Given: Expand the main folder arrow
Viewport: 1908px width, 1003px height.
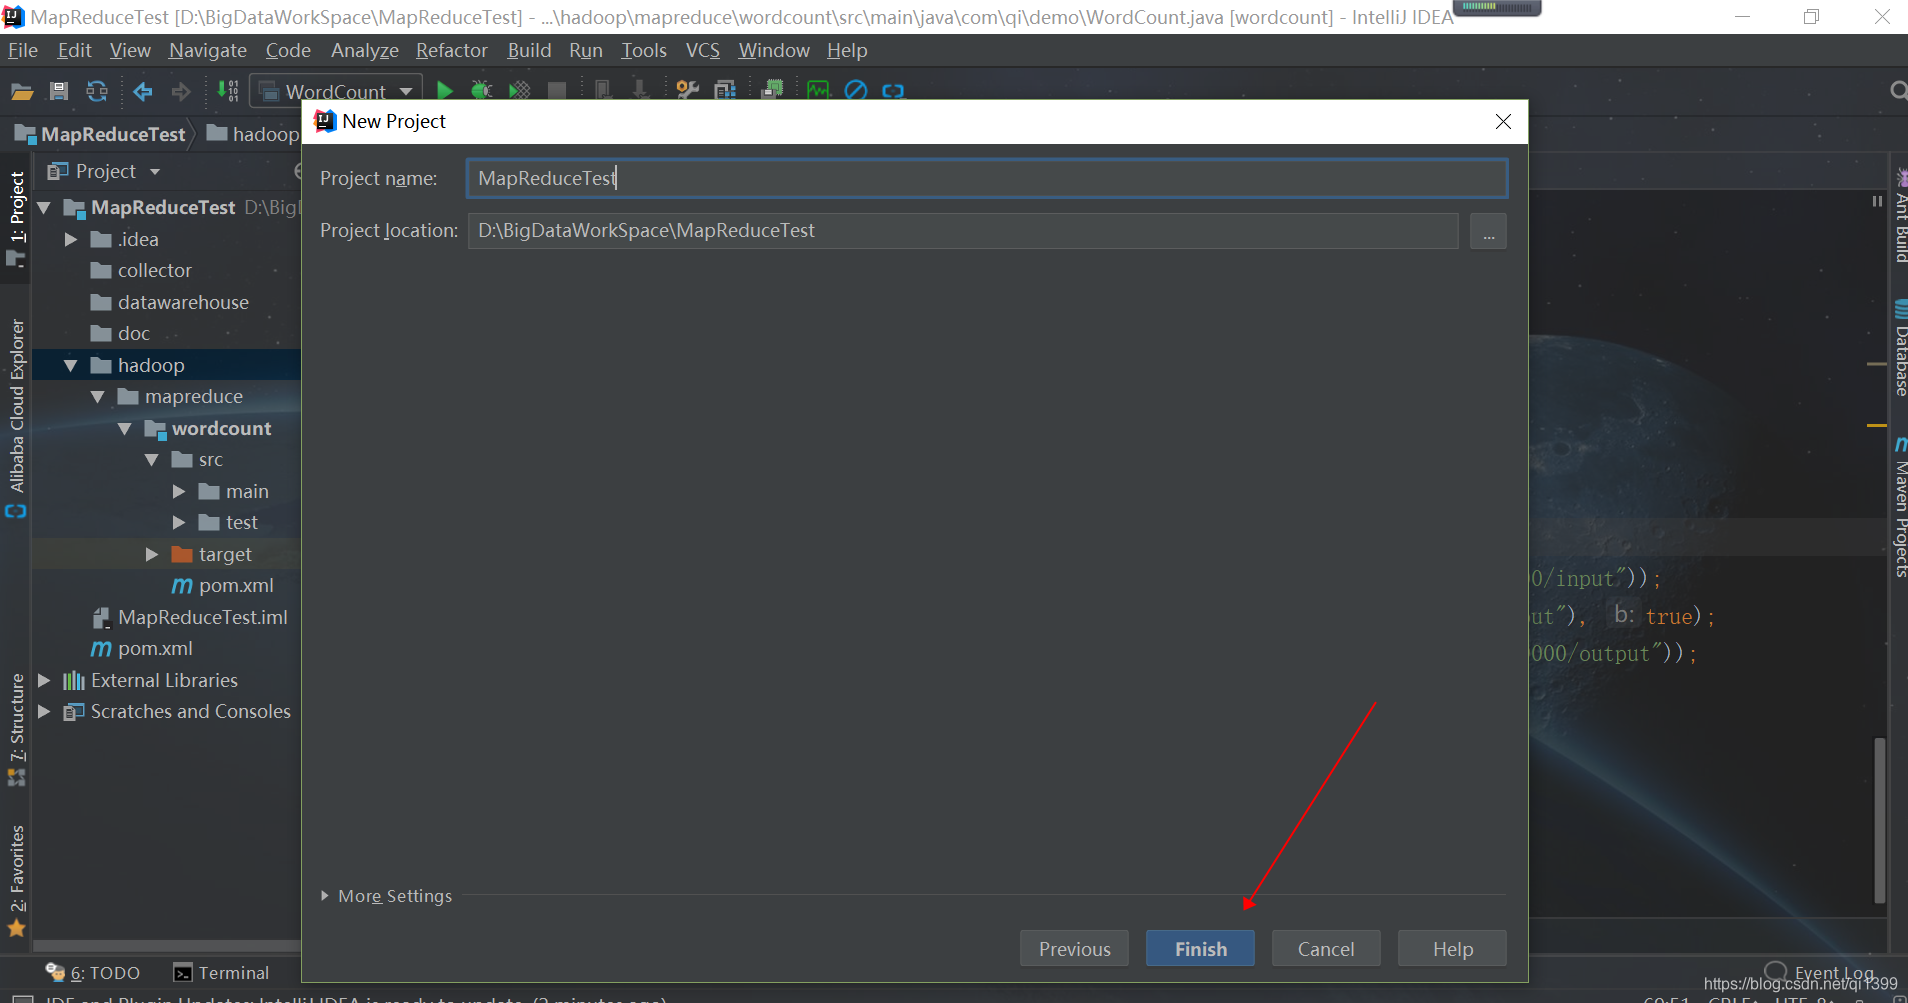Looking at the screenshot, I should [179, 491].
